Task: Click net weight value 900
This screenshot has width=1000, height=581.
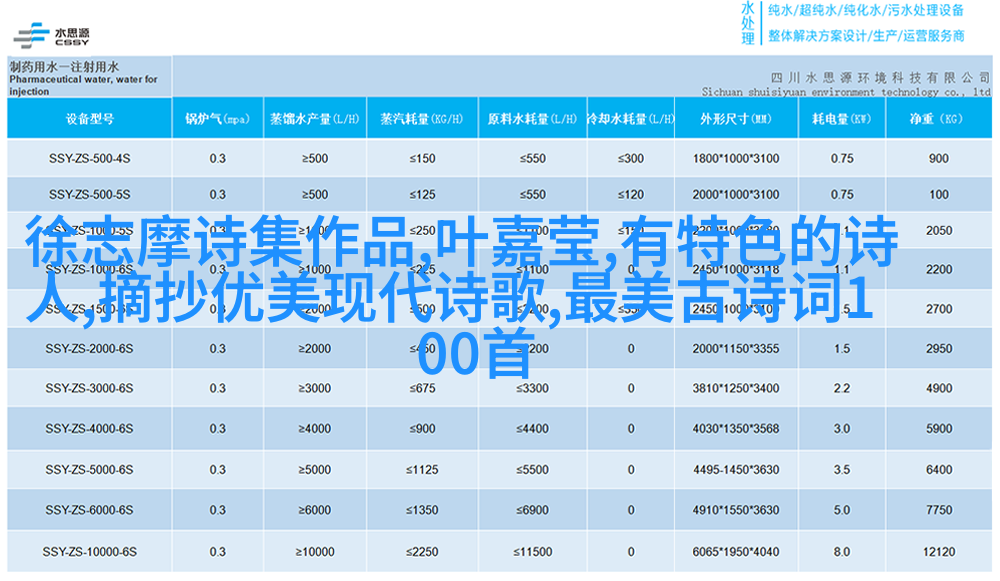Action: (x=939, y=158)
